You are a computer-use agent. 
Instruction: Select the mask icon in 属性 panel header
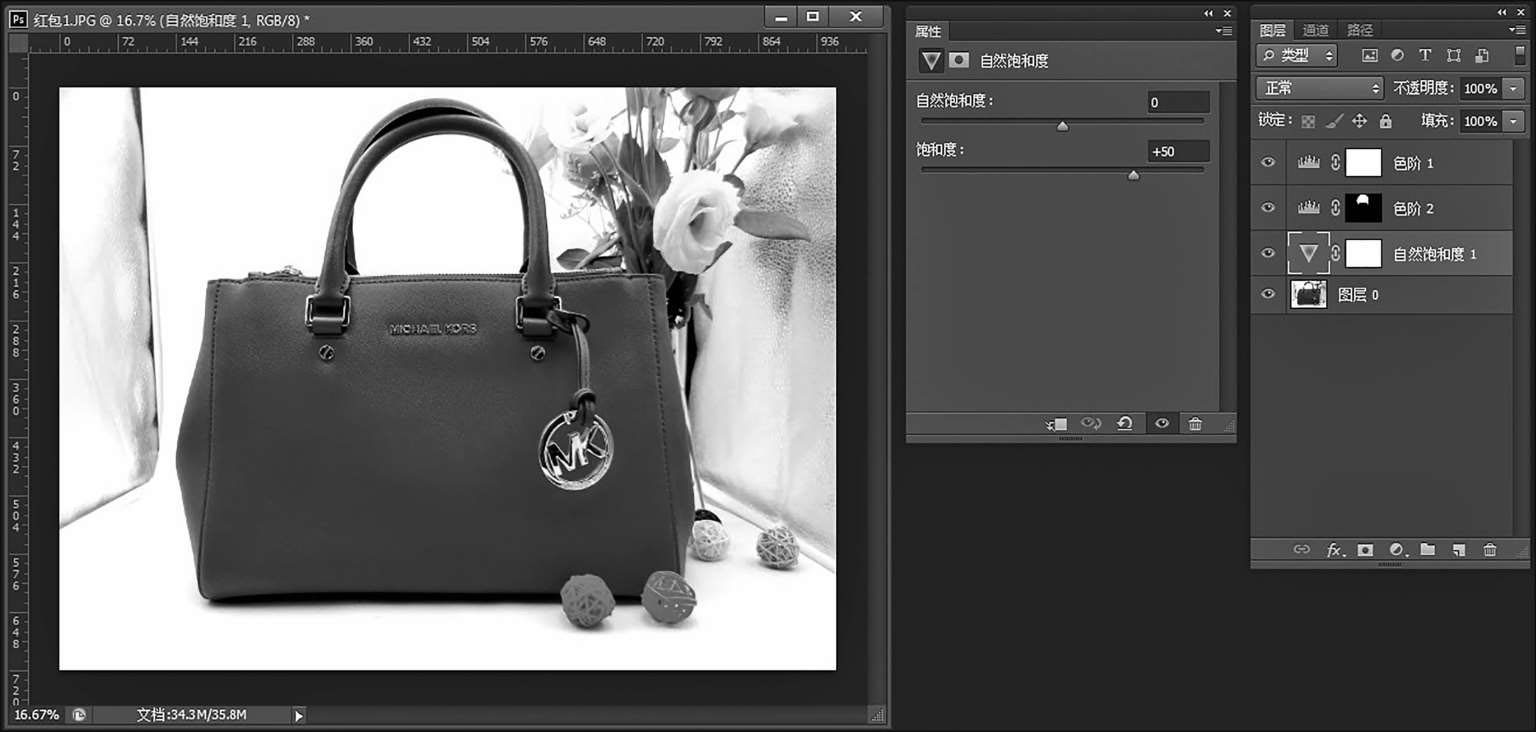(x=959, y=60)
